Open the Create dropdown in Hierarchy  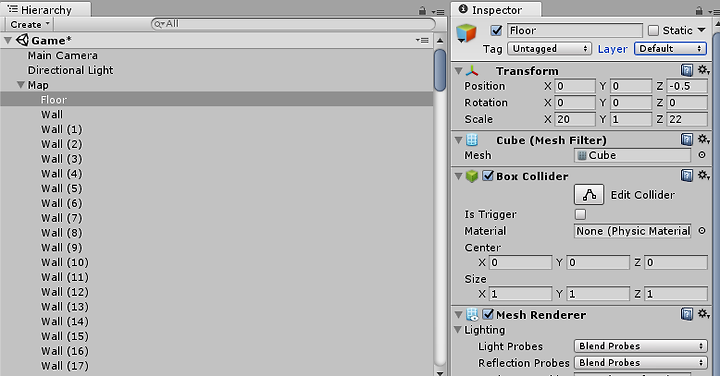[29, 24]
